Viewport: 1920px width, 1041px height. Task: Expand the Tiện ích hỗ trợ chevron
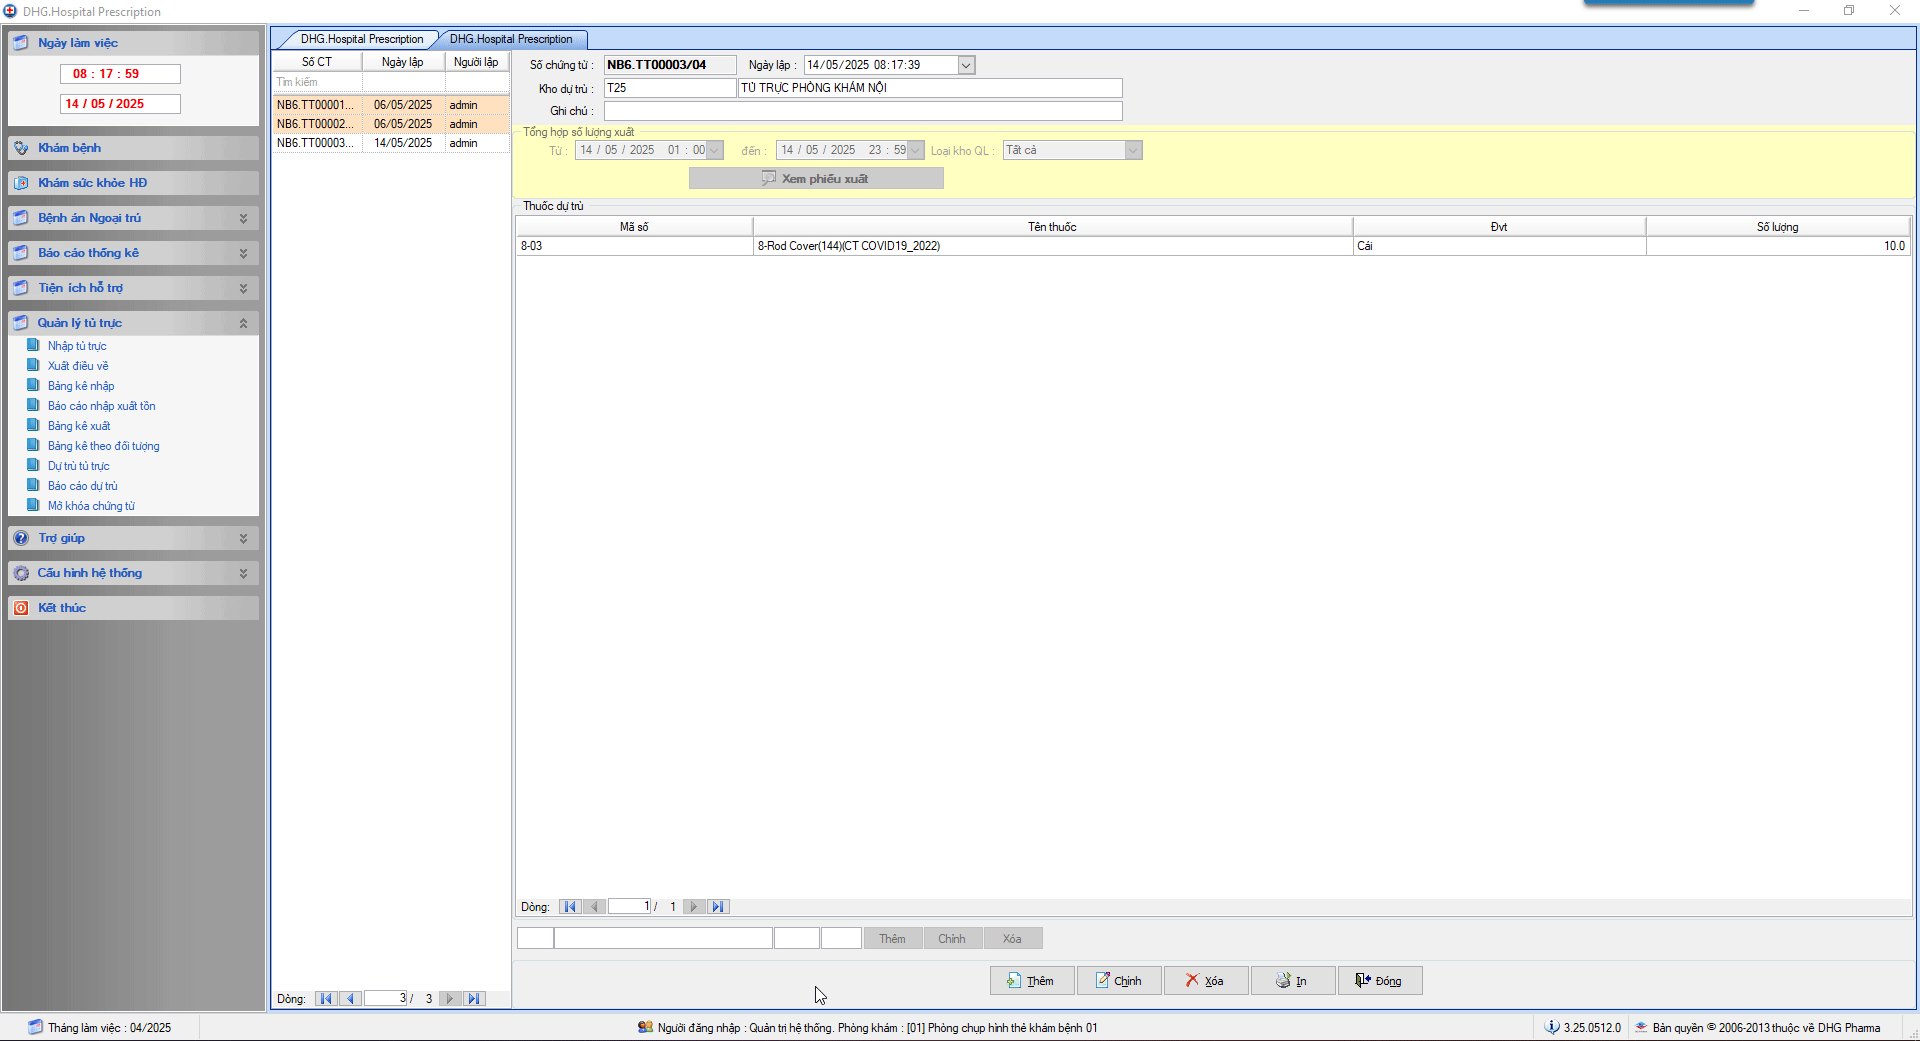point(243,288)
